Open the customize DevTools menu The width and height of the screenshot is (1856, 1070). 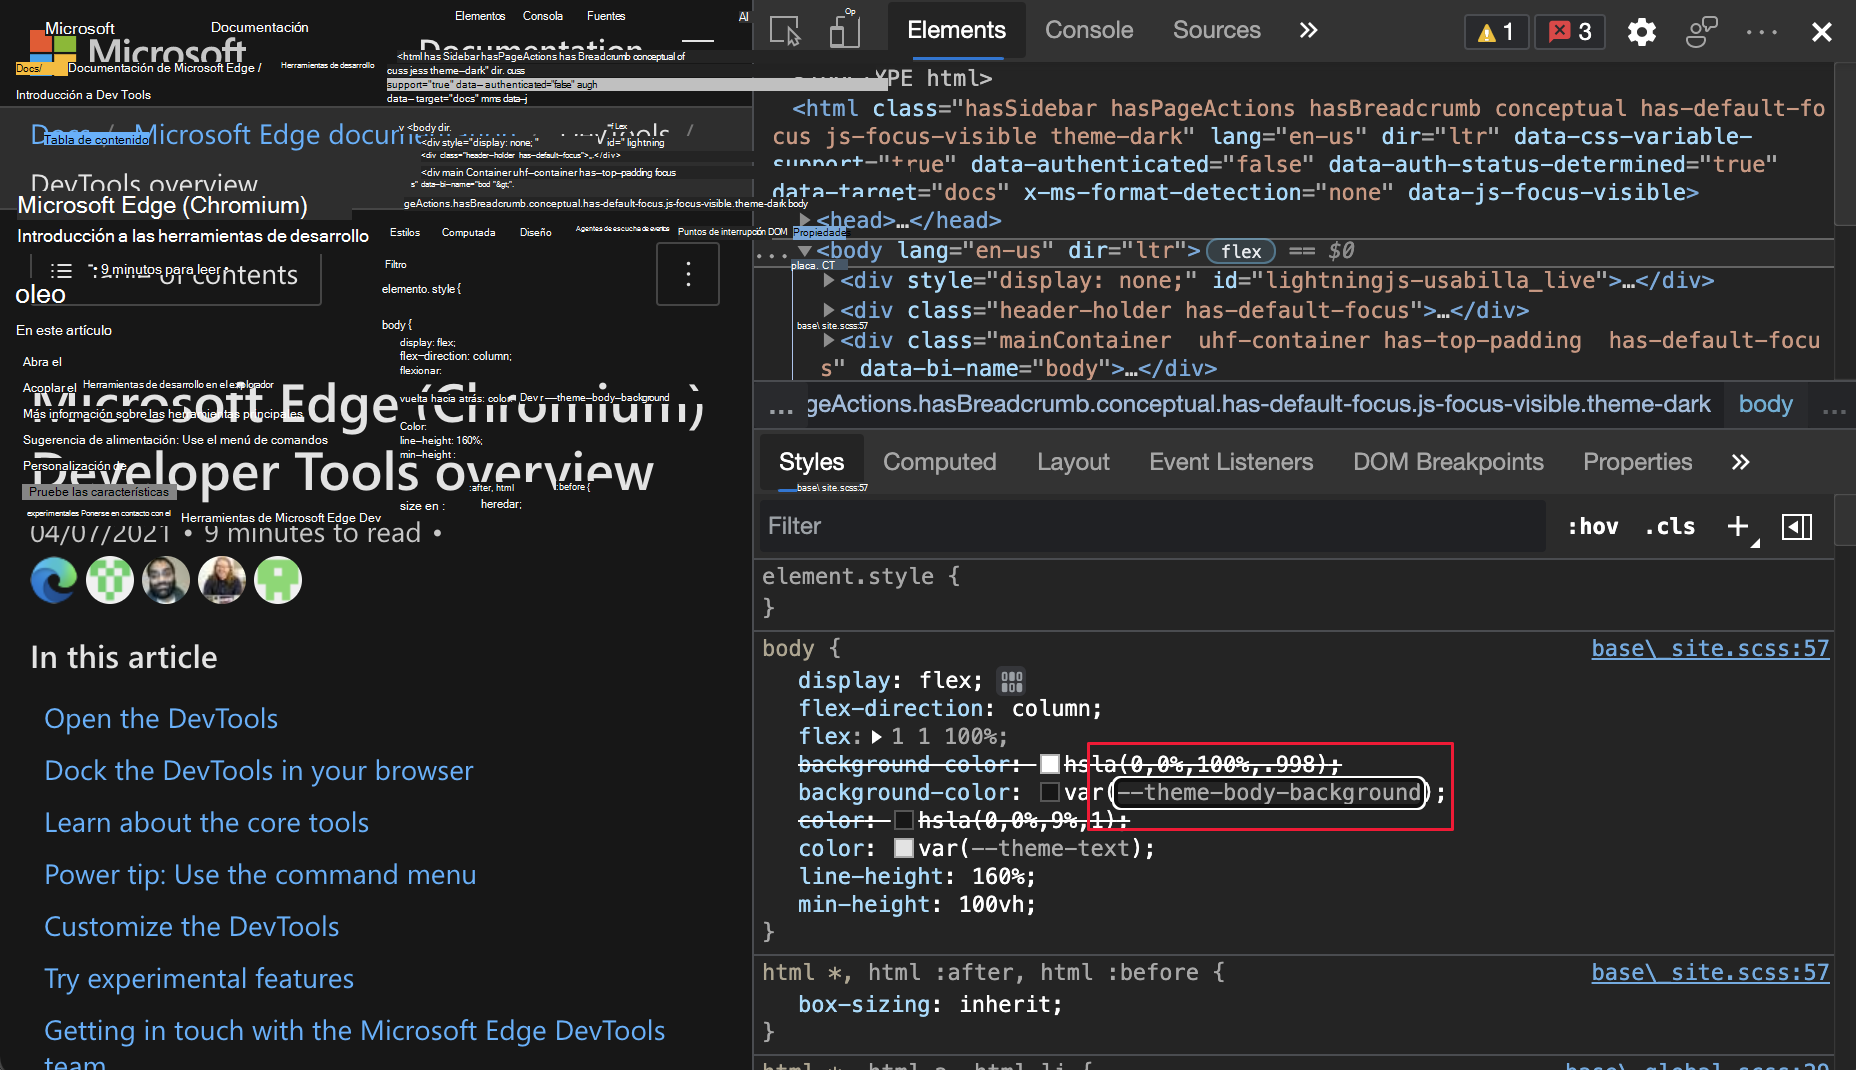pos(1761,31)
